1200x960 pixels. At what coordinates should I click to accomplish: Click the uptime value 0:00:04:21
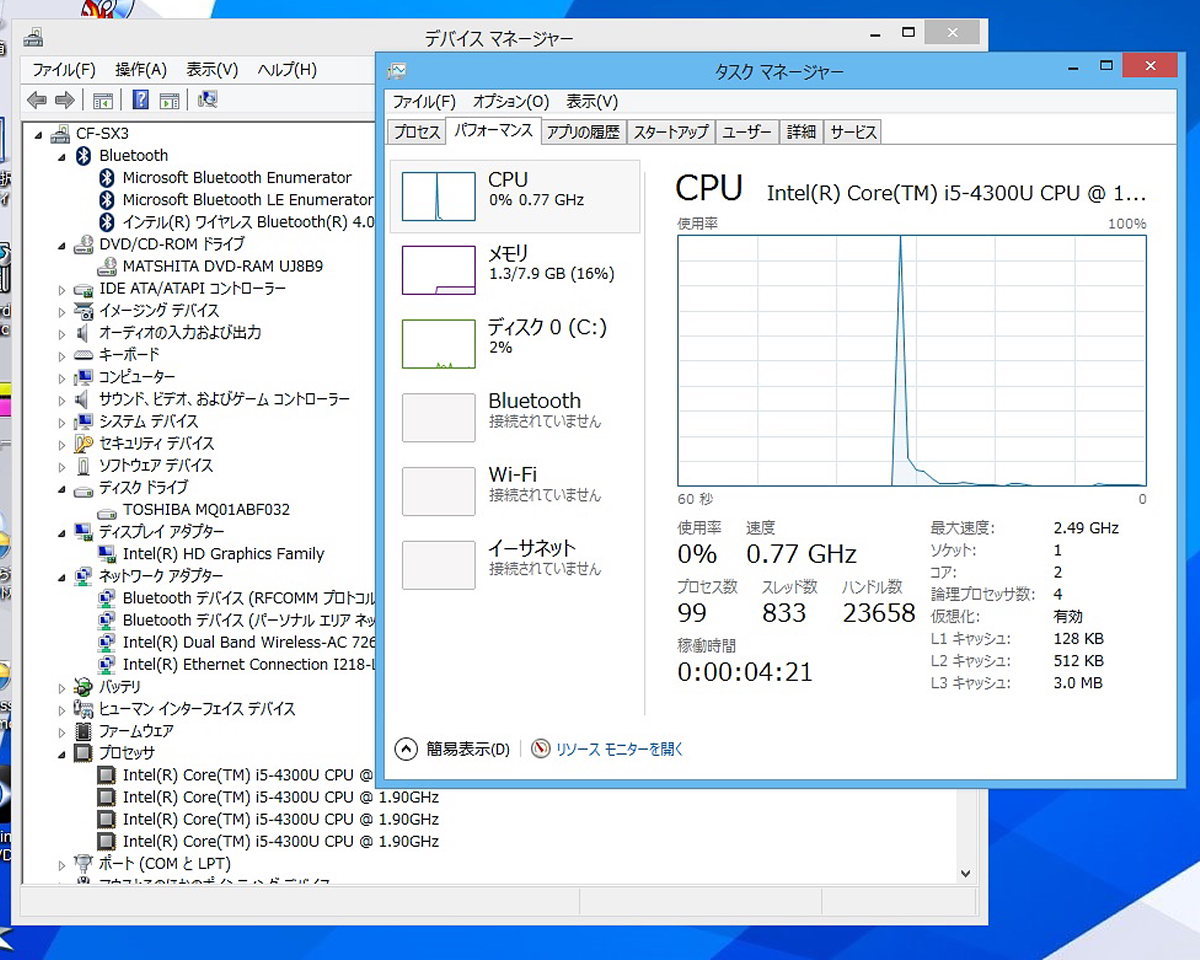pyautogui.click(x=745, y=672)
